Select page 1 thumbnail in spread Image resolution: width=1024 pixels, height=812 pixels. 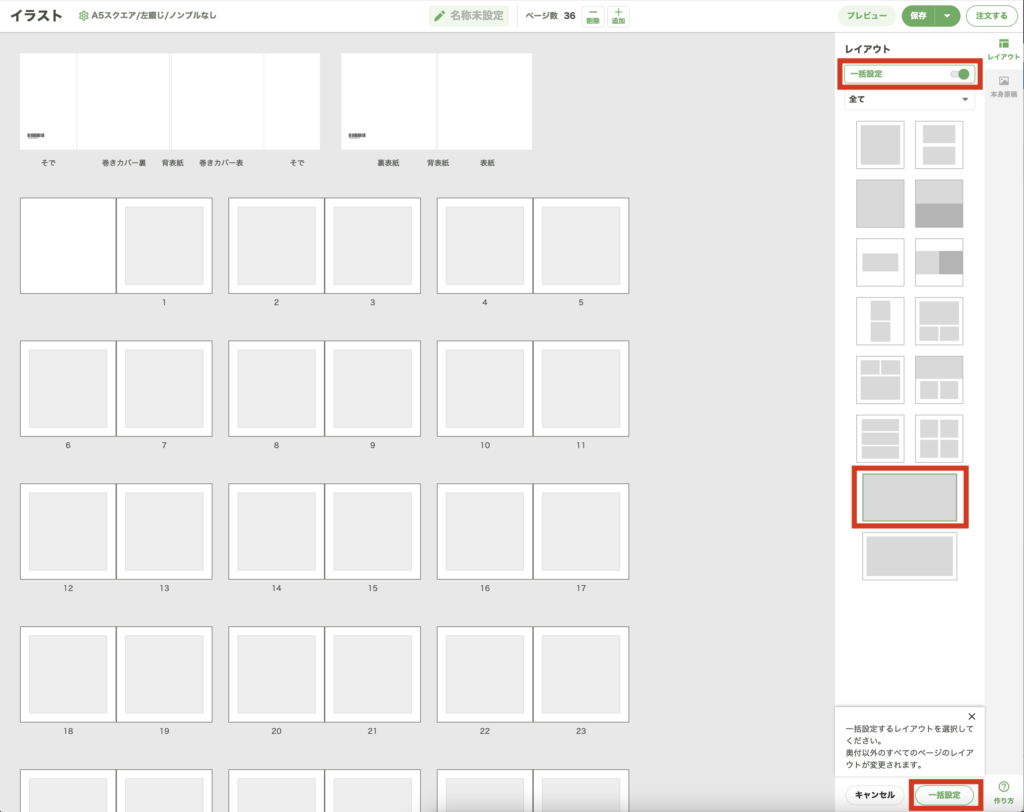point(164,246)
